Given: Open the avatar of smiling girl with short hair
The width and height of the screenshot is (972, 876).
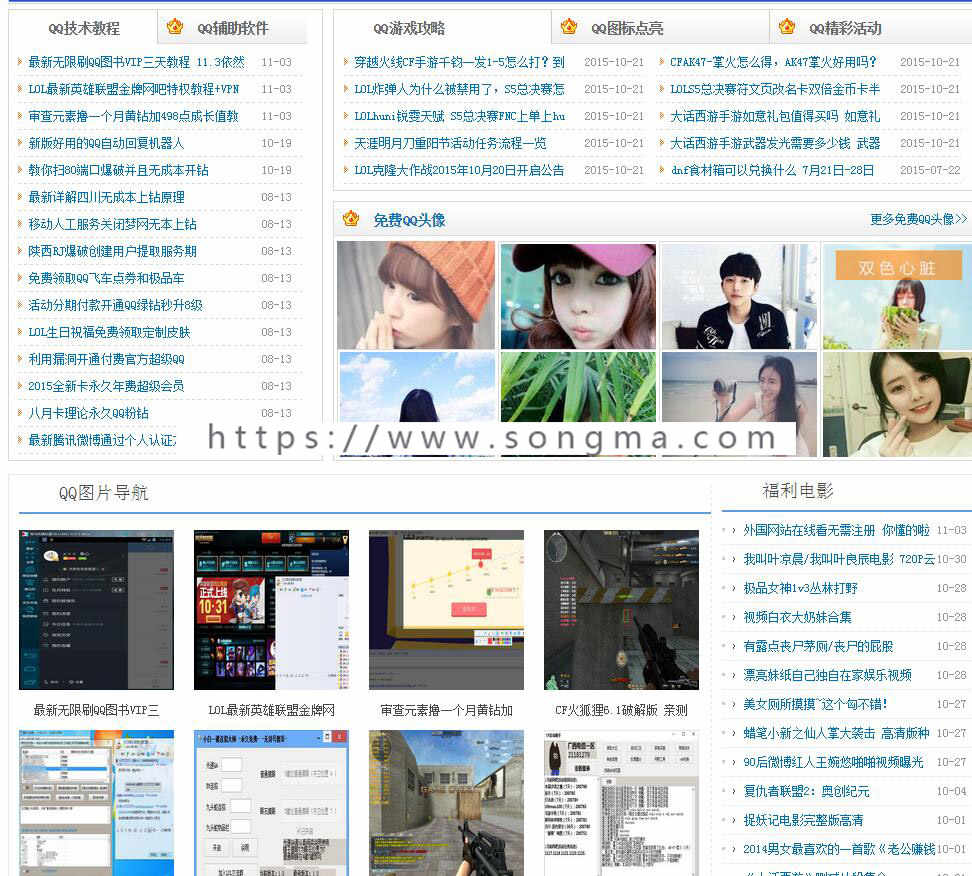Looking at the screenshot, I should (x=898, y=404).
